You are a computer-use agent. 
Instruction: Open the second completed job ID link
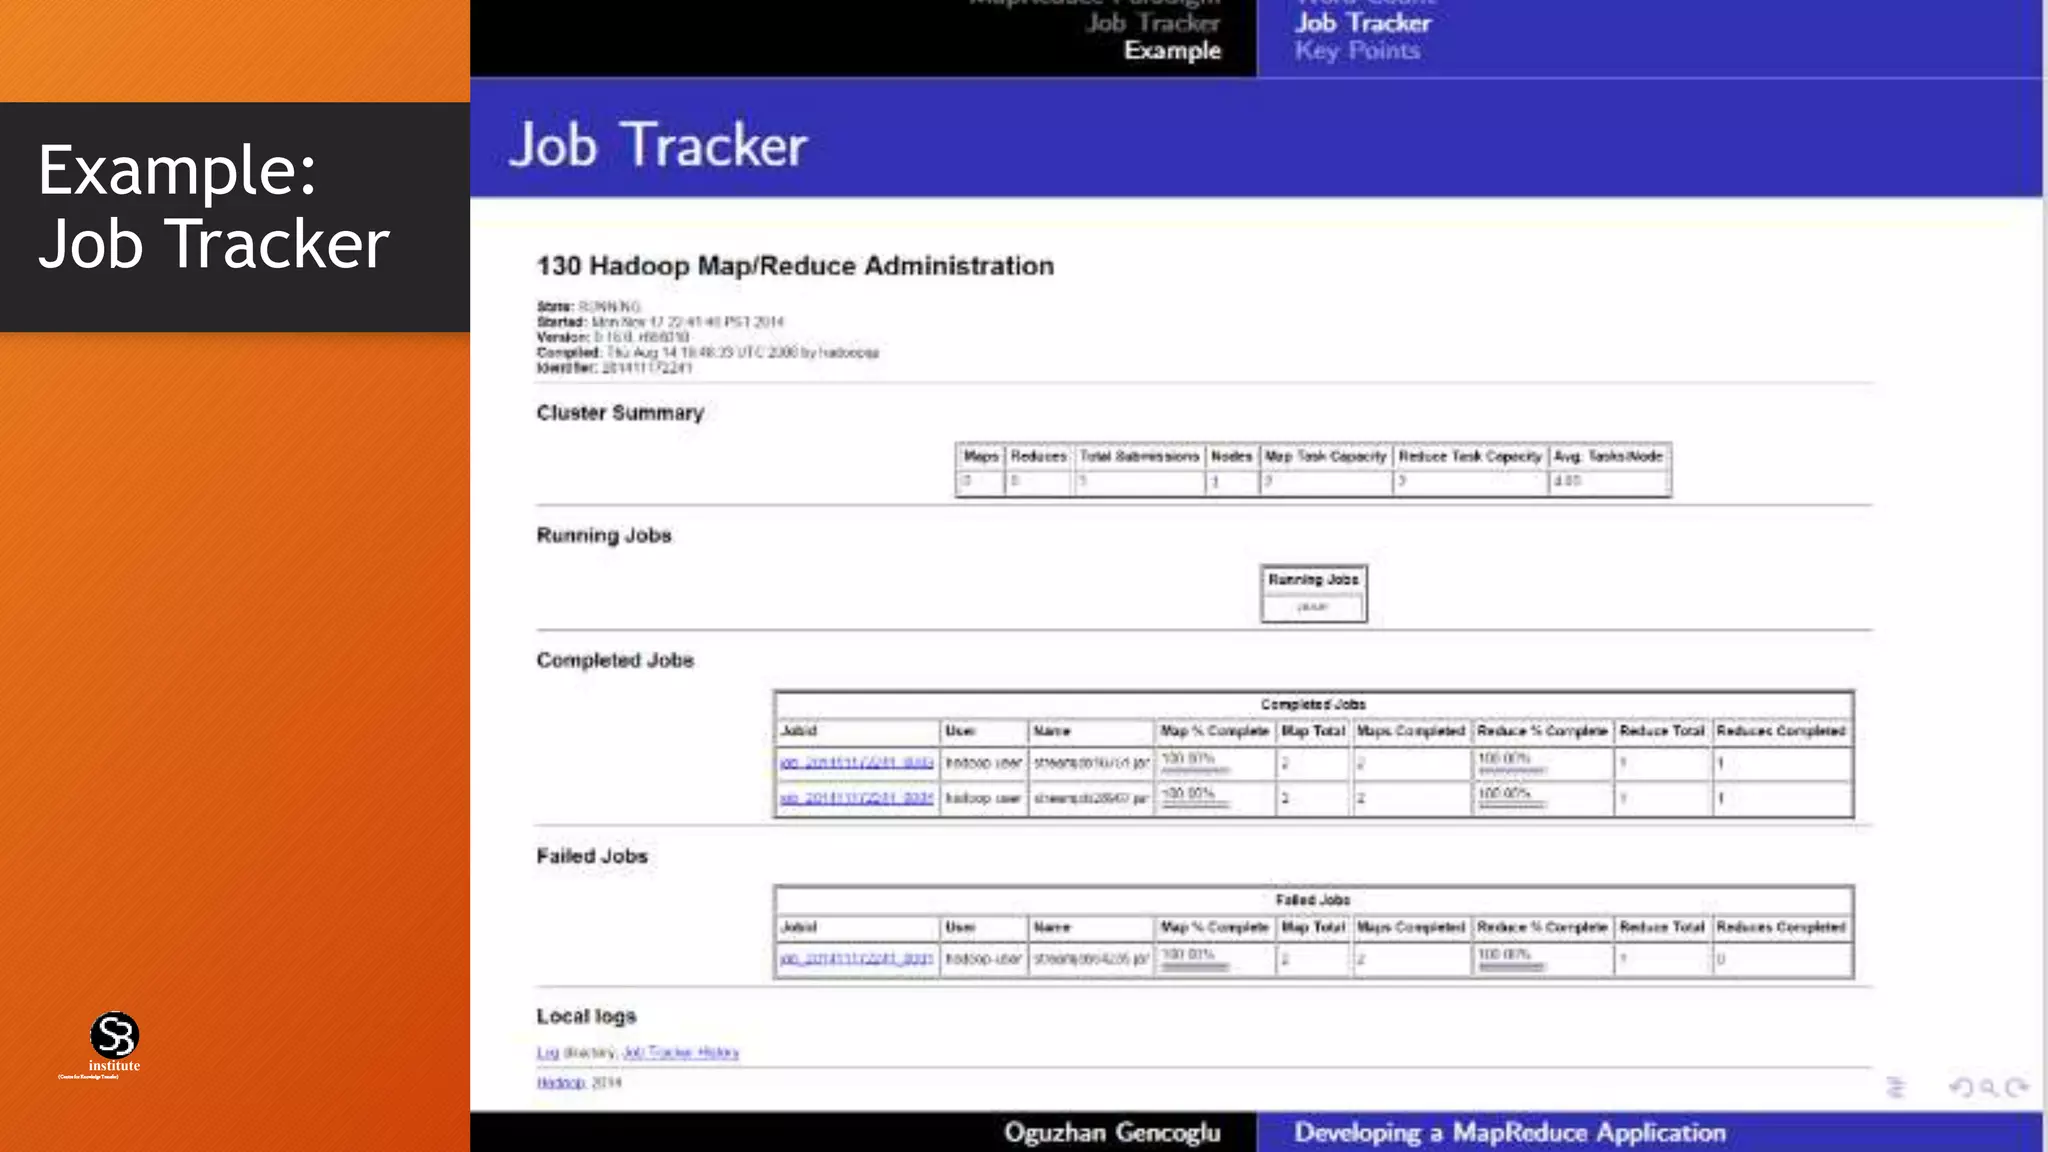click(856, 798)
